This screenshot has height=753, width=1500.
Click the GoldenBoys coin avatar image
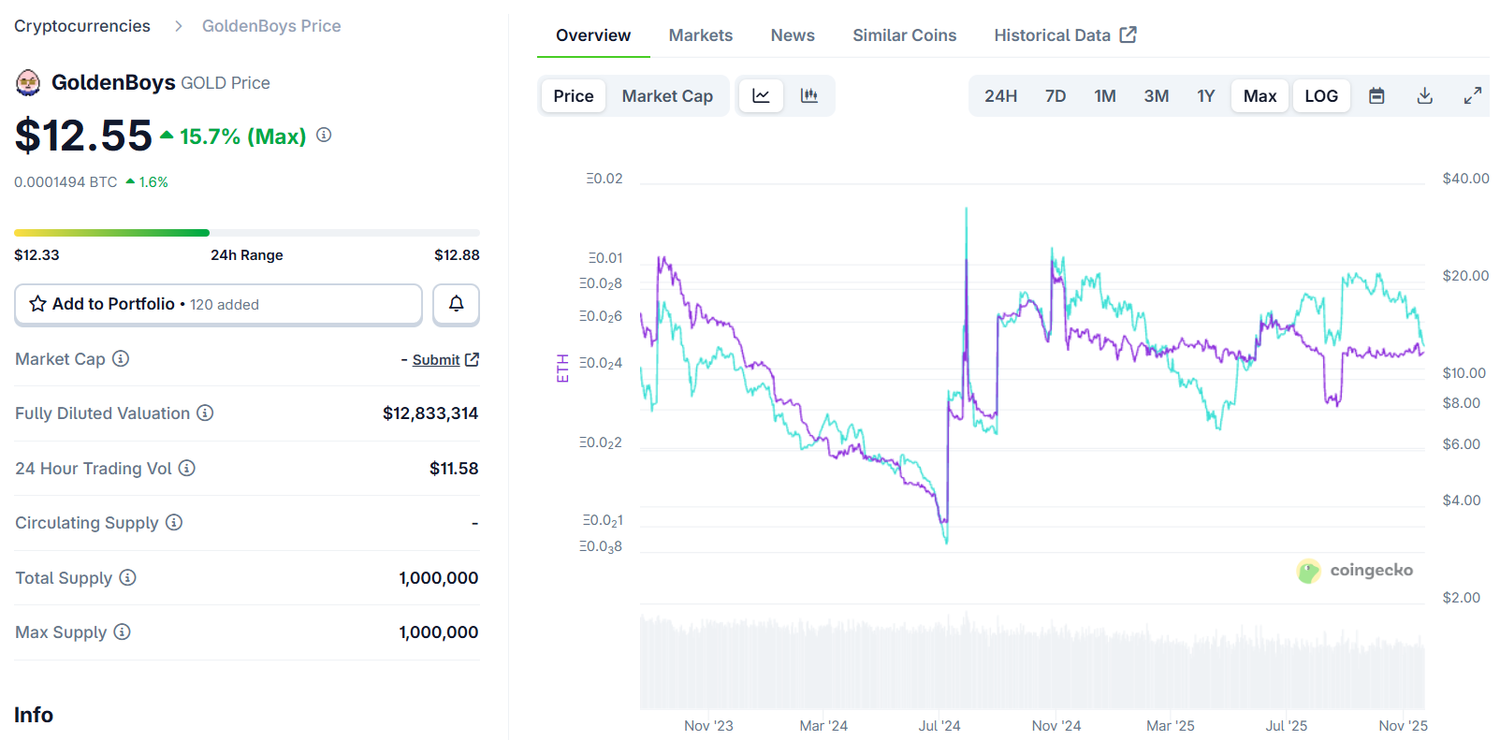[27, 82]
